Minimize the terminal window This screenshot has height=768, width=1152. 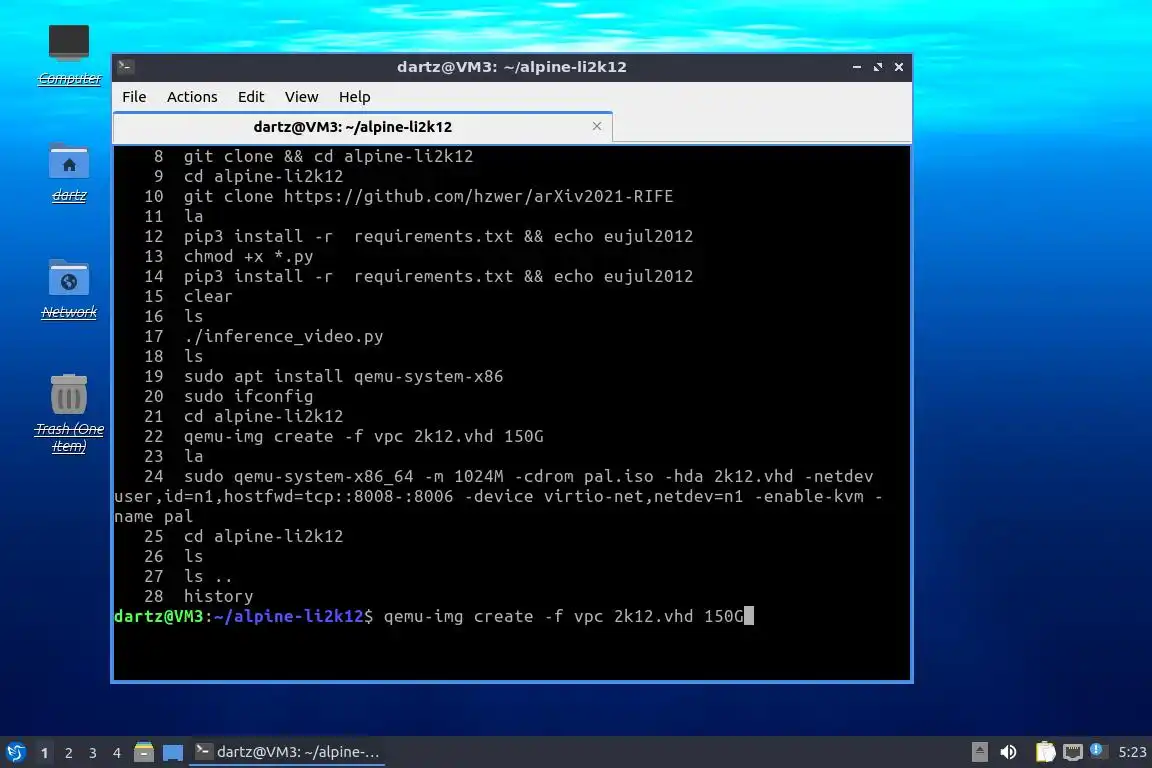pyautogui.click(x=857, y=67)
